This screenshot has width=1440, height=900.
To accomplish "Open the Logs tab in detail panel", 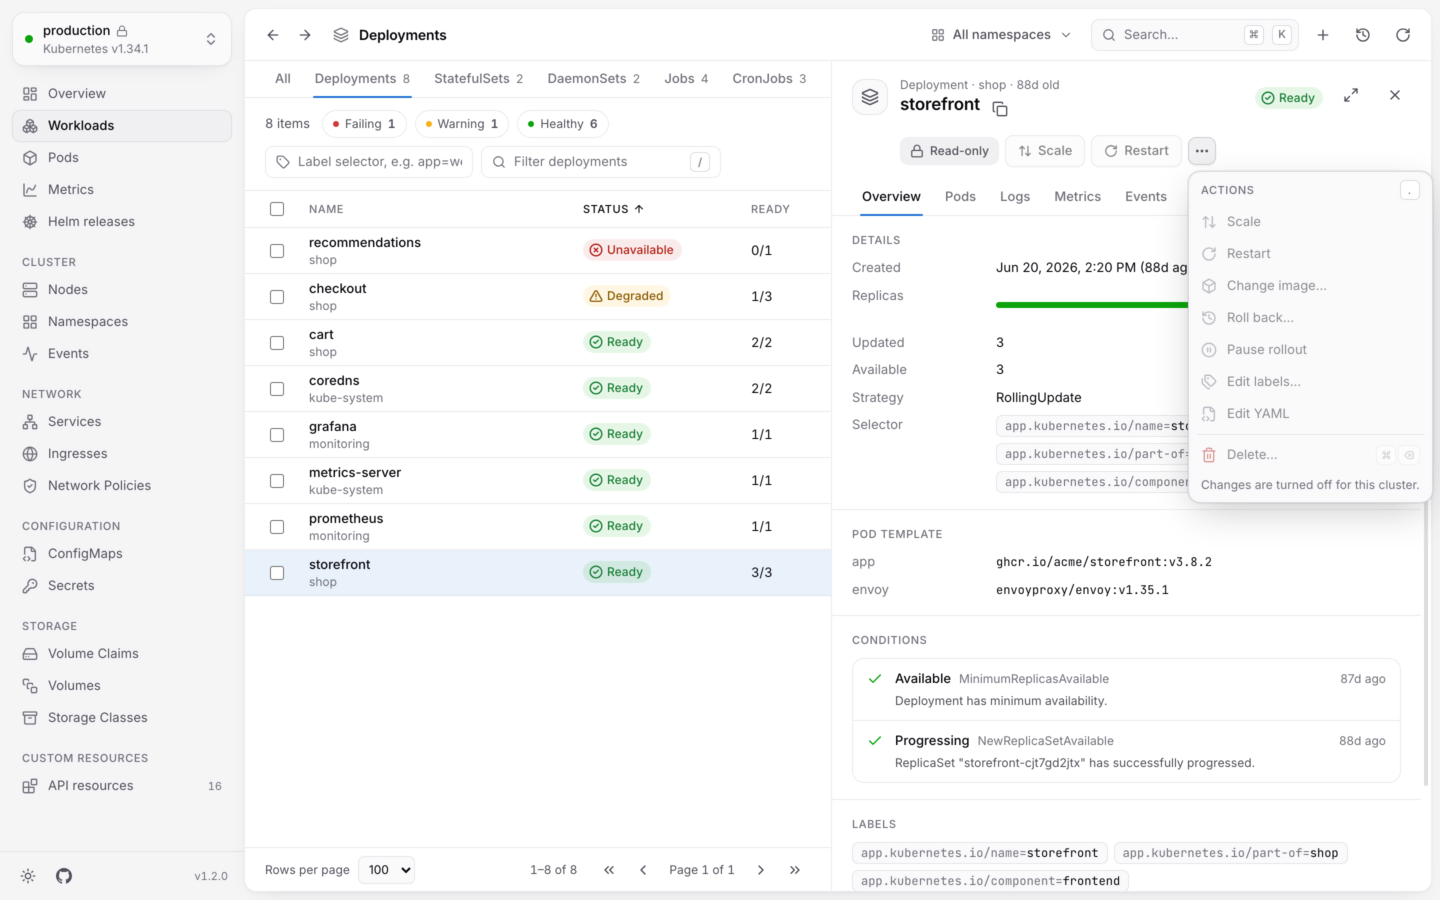I will click(x=1015, y=197).
